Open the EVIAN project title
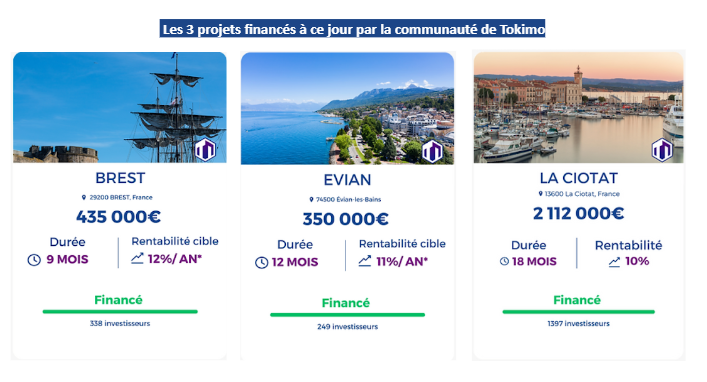The height and width of the screenshot is (382, 707). 347,180
